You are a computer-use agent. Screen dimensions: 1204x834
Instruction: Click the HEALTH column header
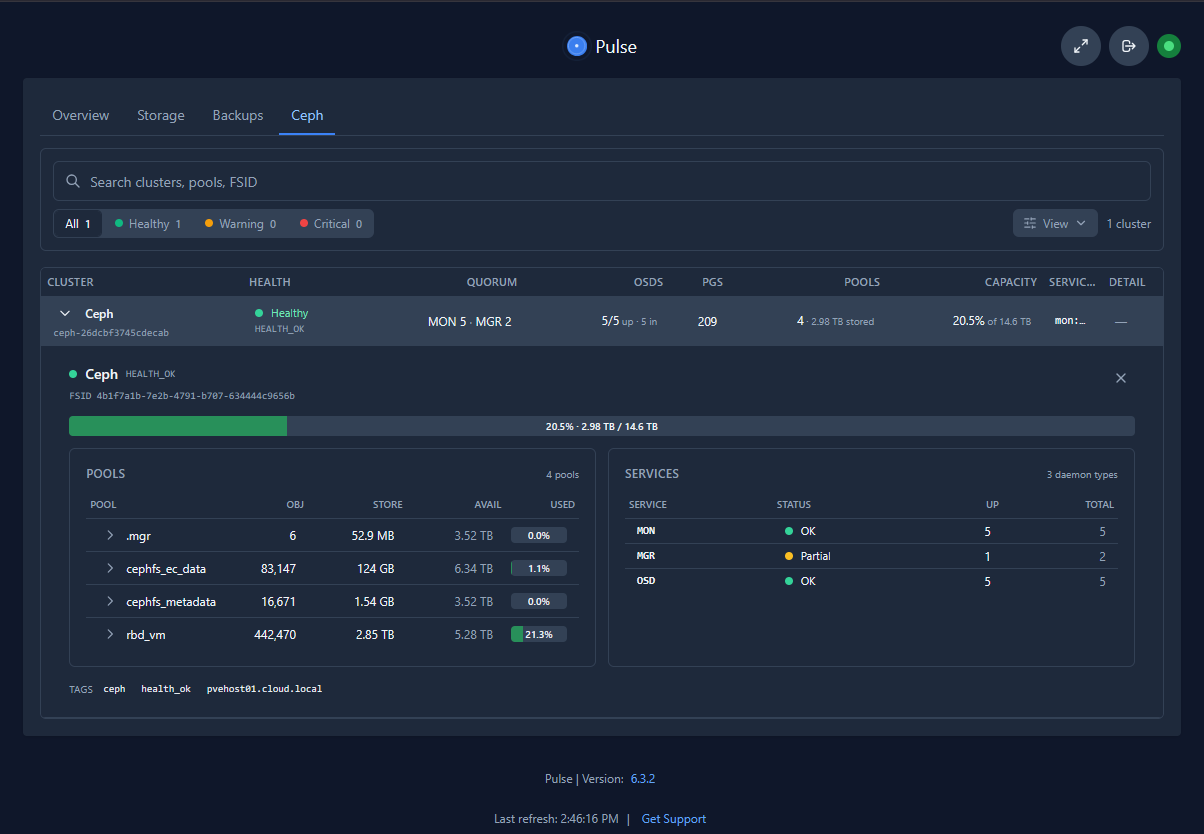click(x=270, y=282)
